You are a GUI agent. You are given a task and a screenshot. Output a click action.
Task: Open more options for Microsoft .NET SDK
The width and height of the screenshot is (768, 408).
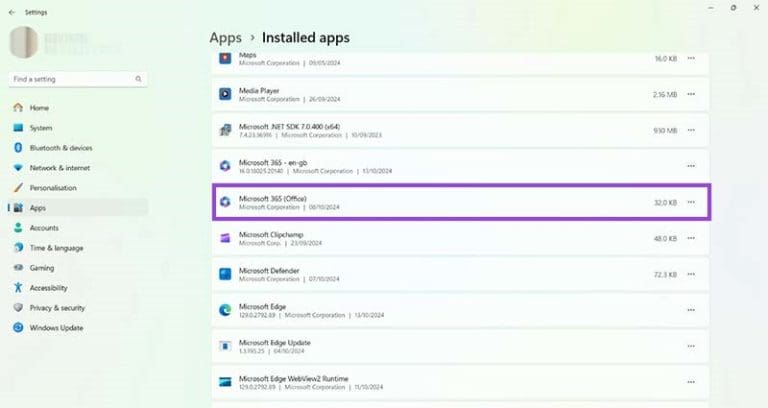(691, 130)
